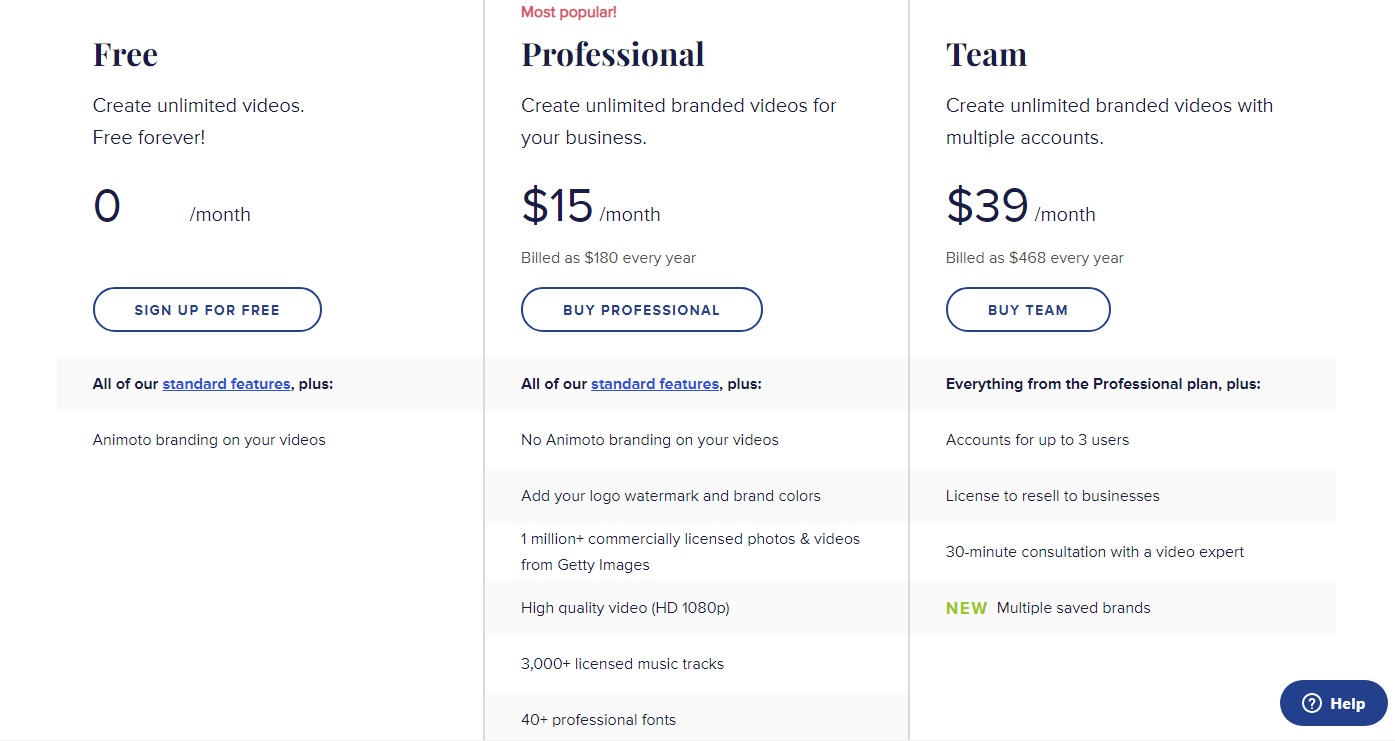Open standard features link under Professional plan
The width and height of the screenshot is (1395, 741).
coord(655,383)
